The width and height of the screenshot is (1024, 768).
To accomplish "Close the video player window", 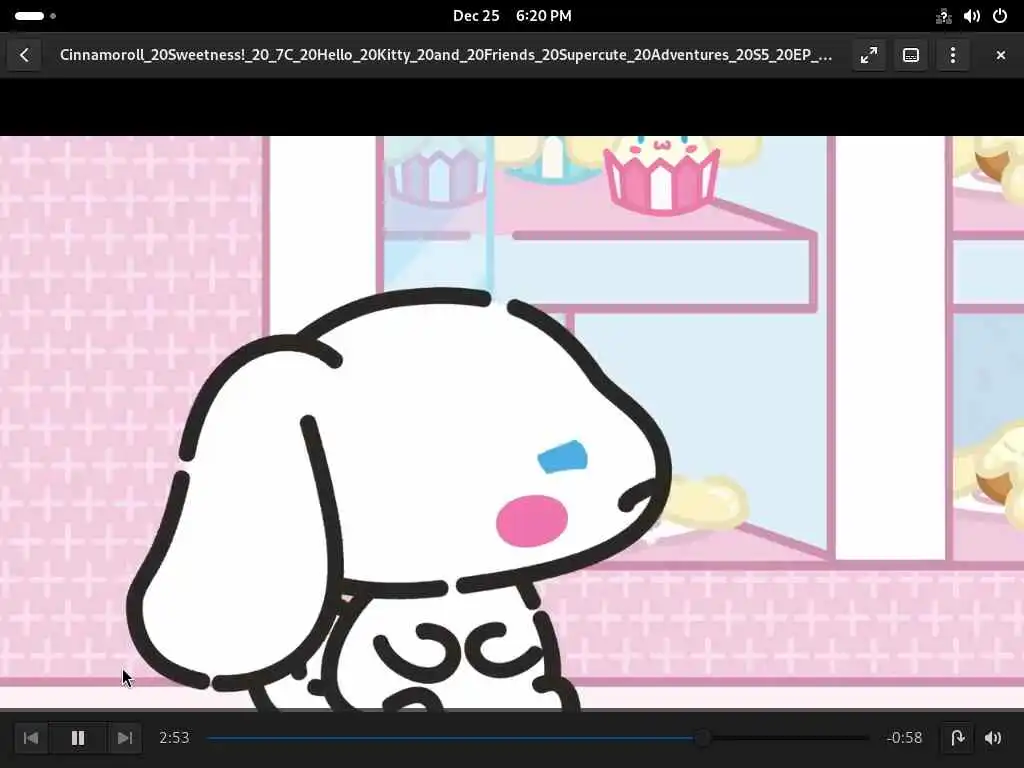I will coord(1000,55).
